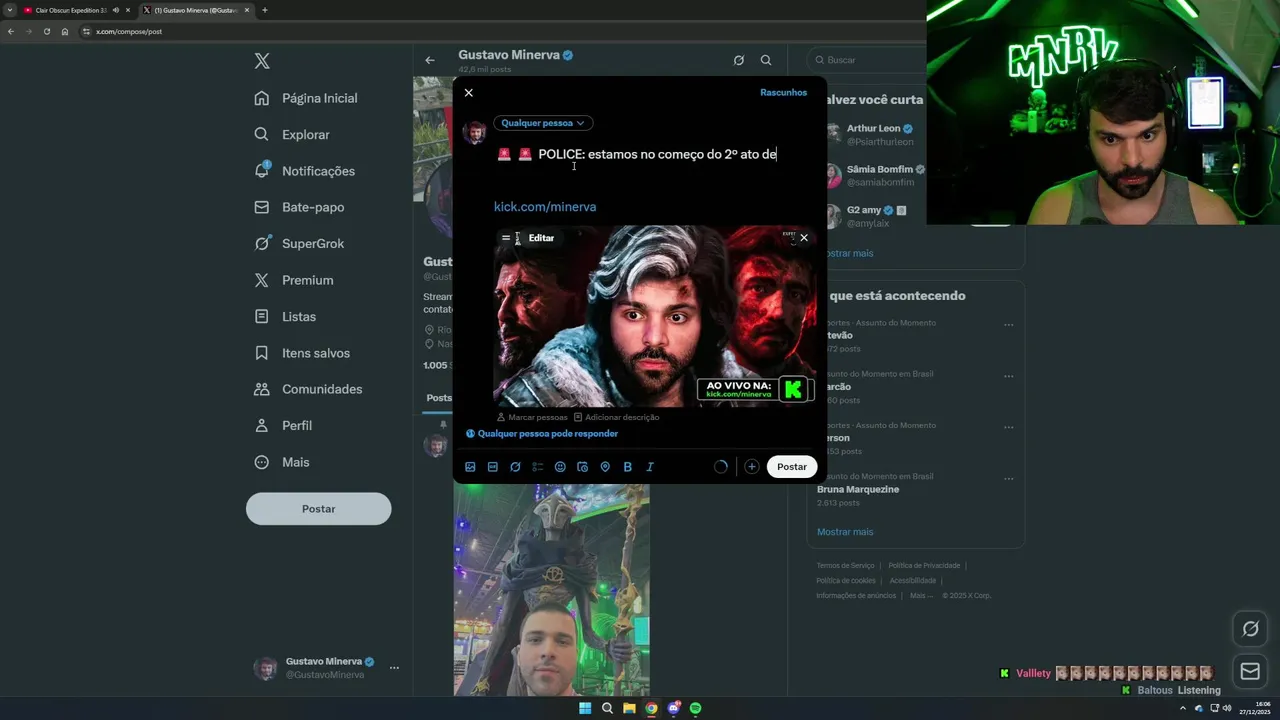
Task: Click the back arrow on profile header
Action: tap(430, 60)
